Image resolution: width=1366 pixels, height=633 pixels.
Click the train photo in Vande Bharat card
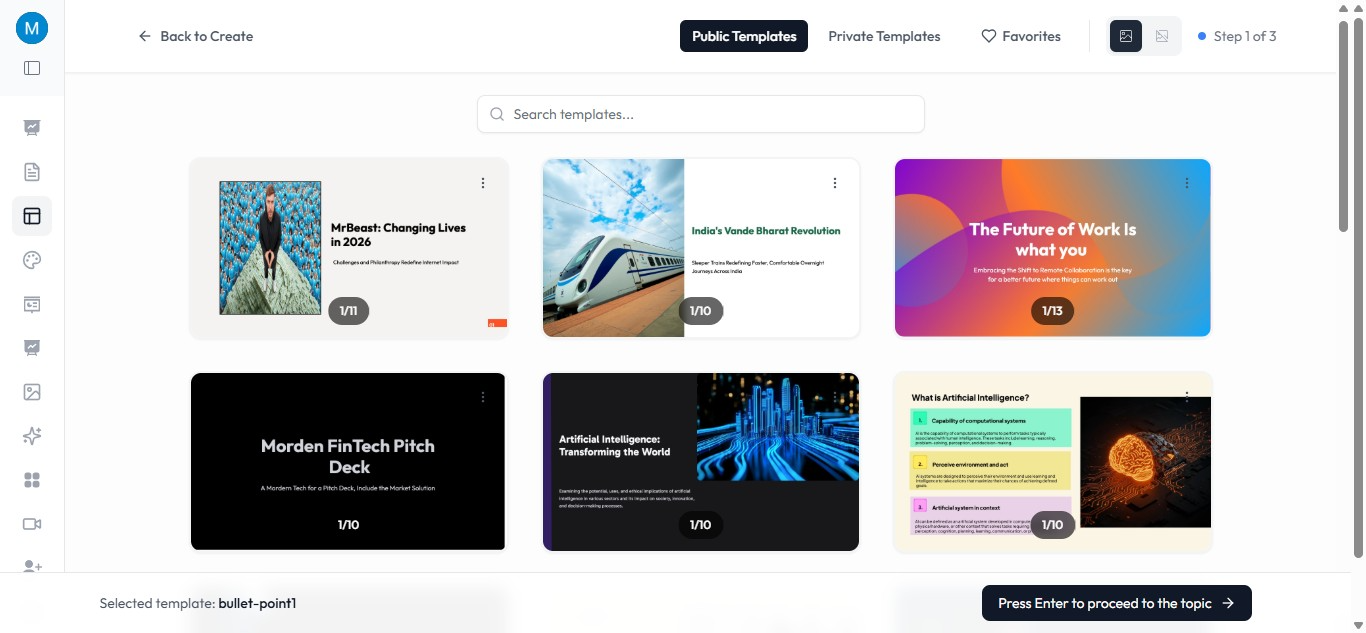[x=613, y=248]
